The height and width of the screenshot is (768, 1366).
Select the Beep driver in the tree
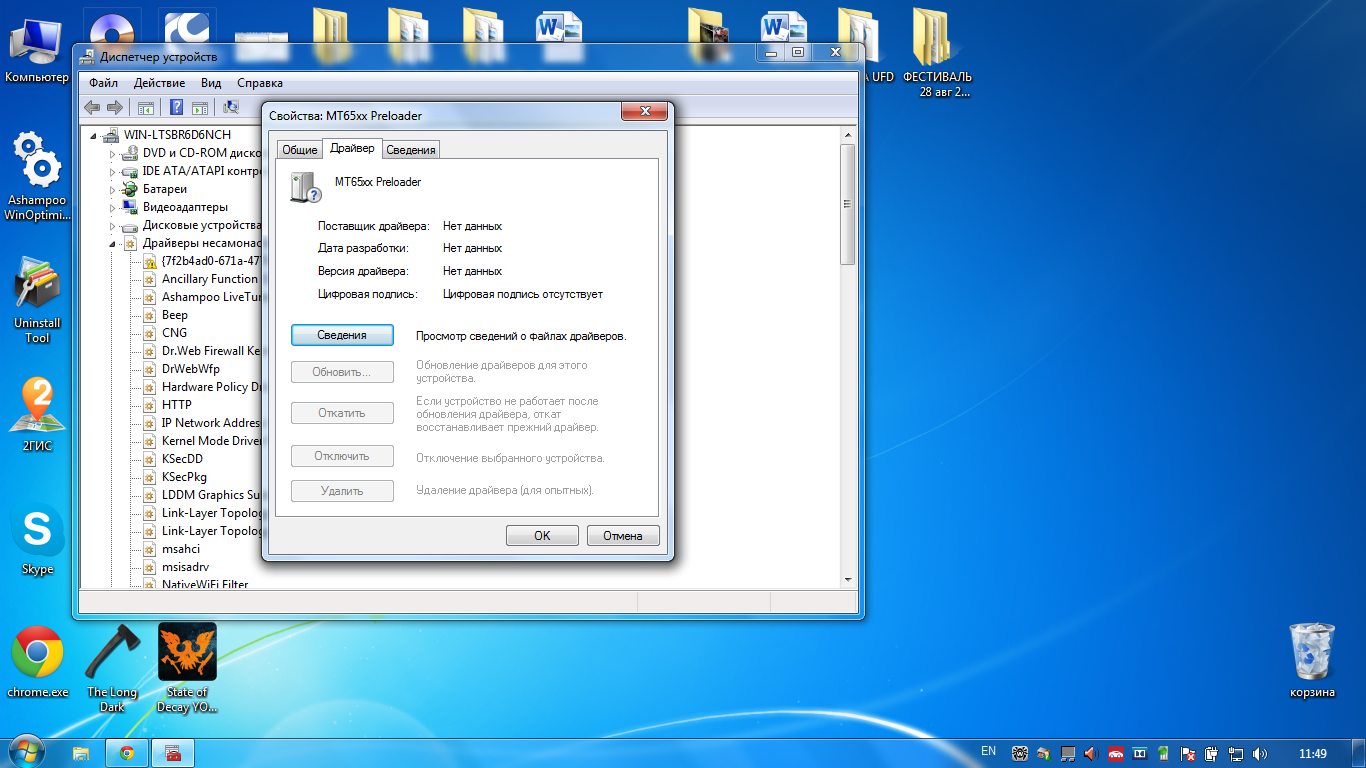coord(175,315)
